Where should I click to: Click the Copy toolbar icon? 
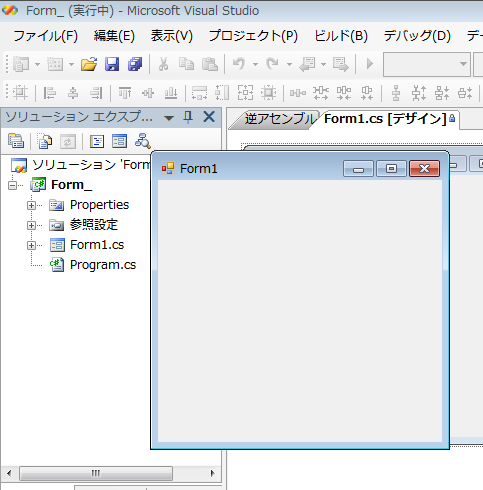[x=186, y=64]
